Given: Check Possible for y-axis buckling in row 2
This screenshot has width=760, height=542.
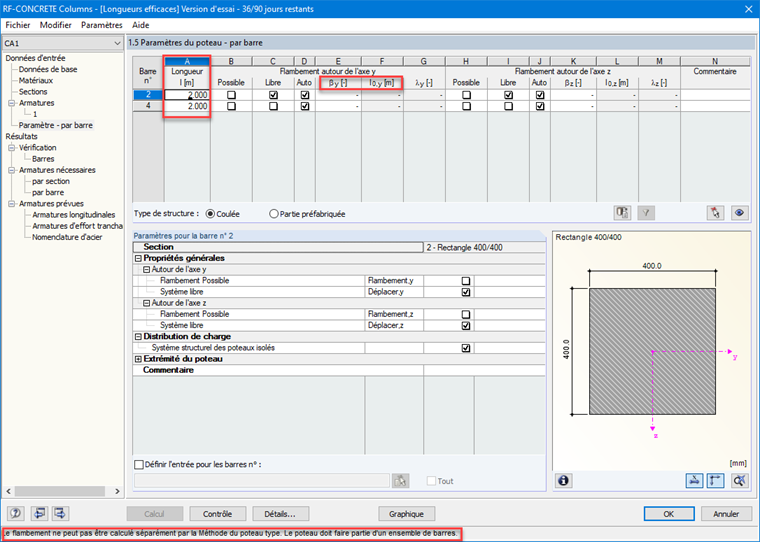Looking at the screenshot, I should 231,95.
